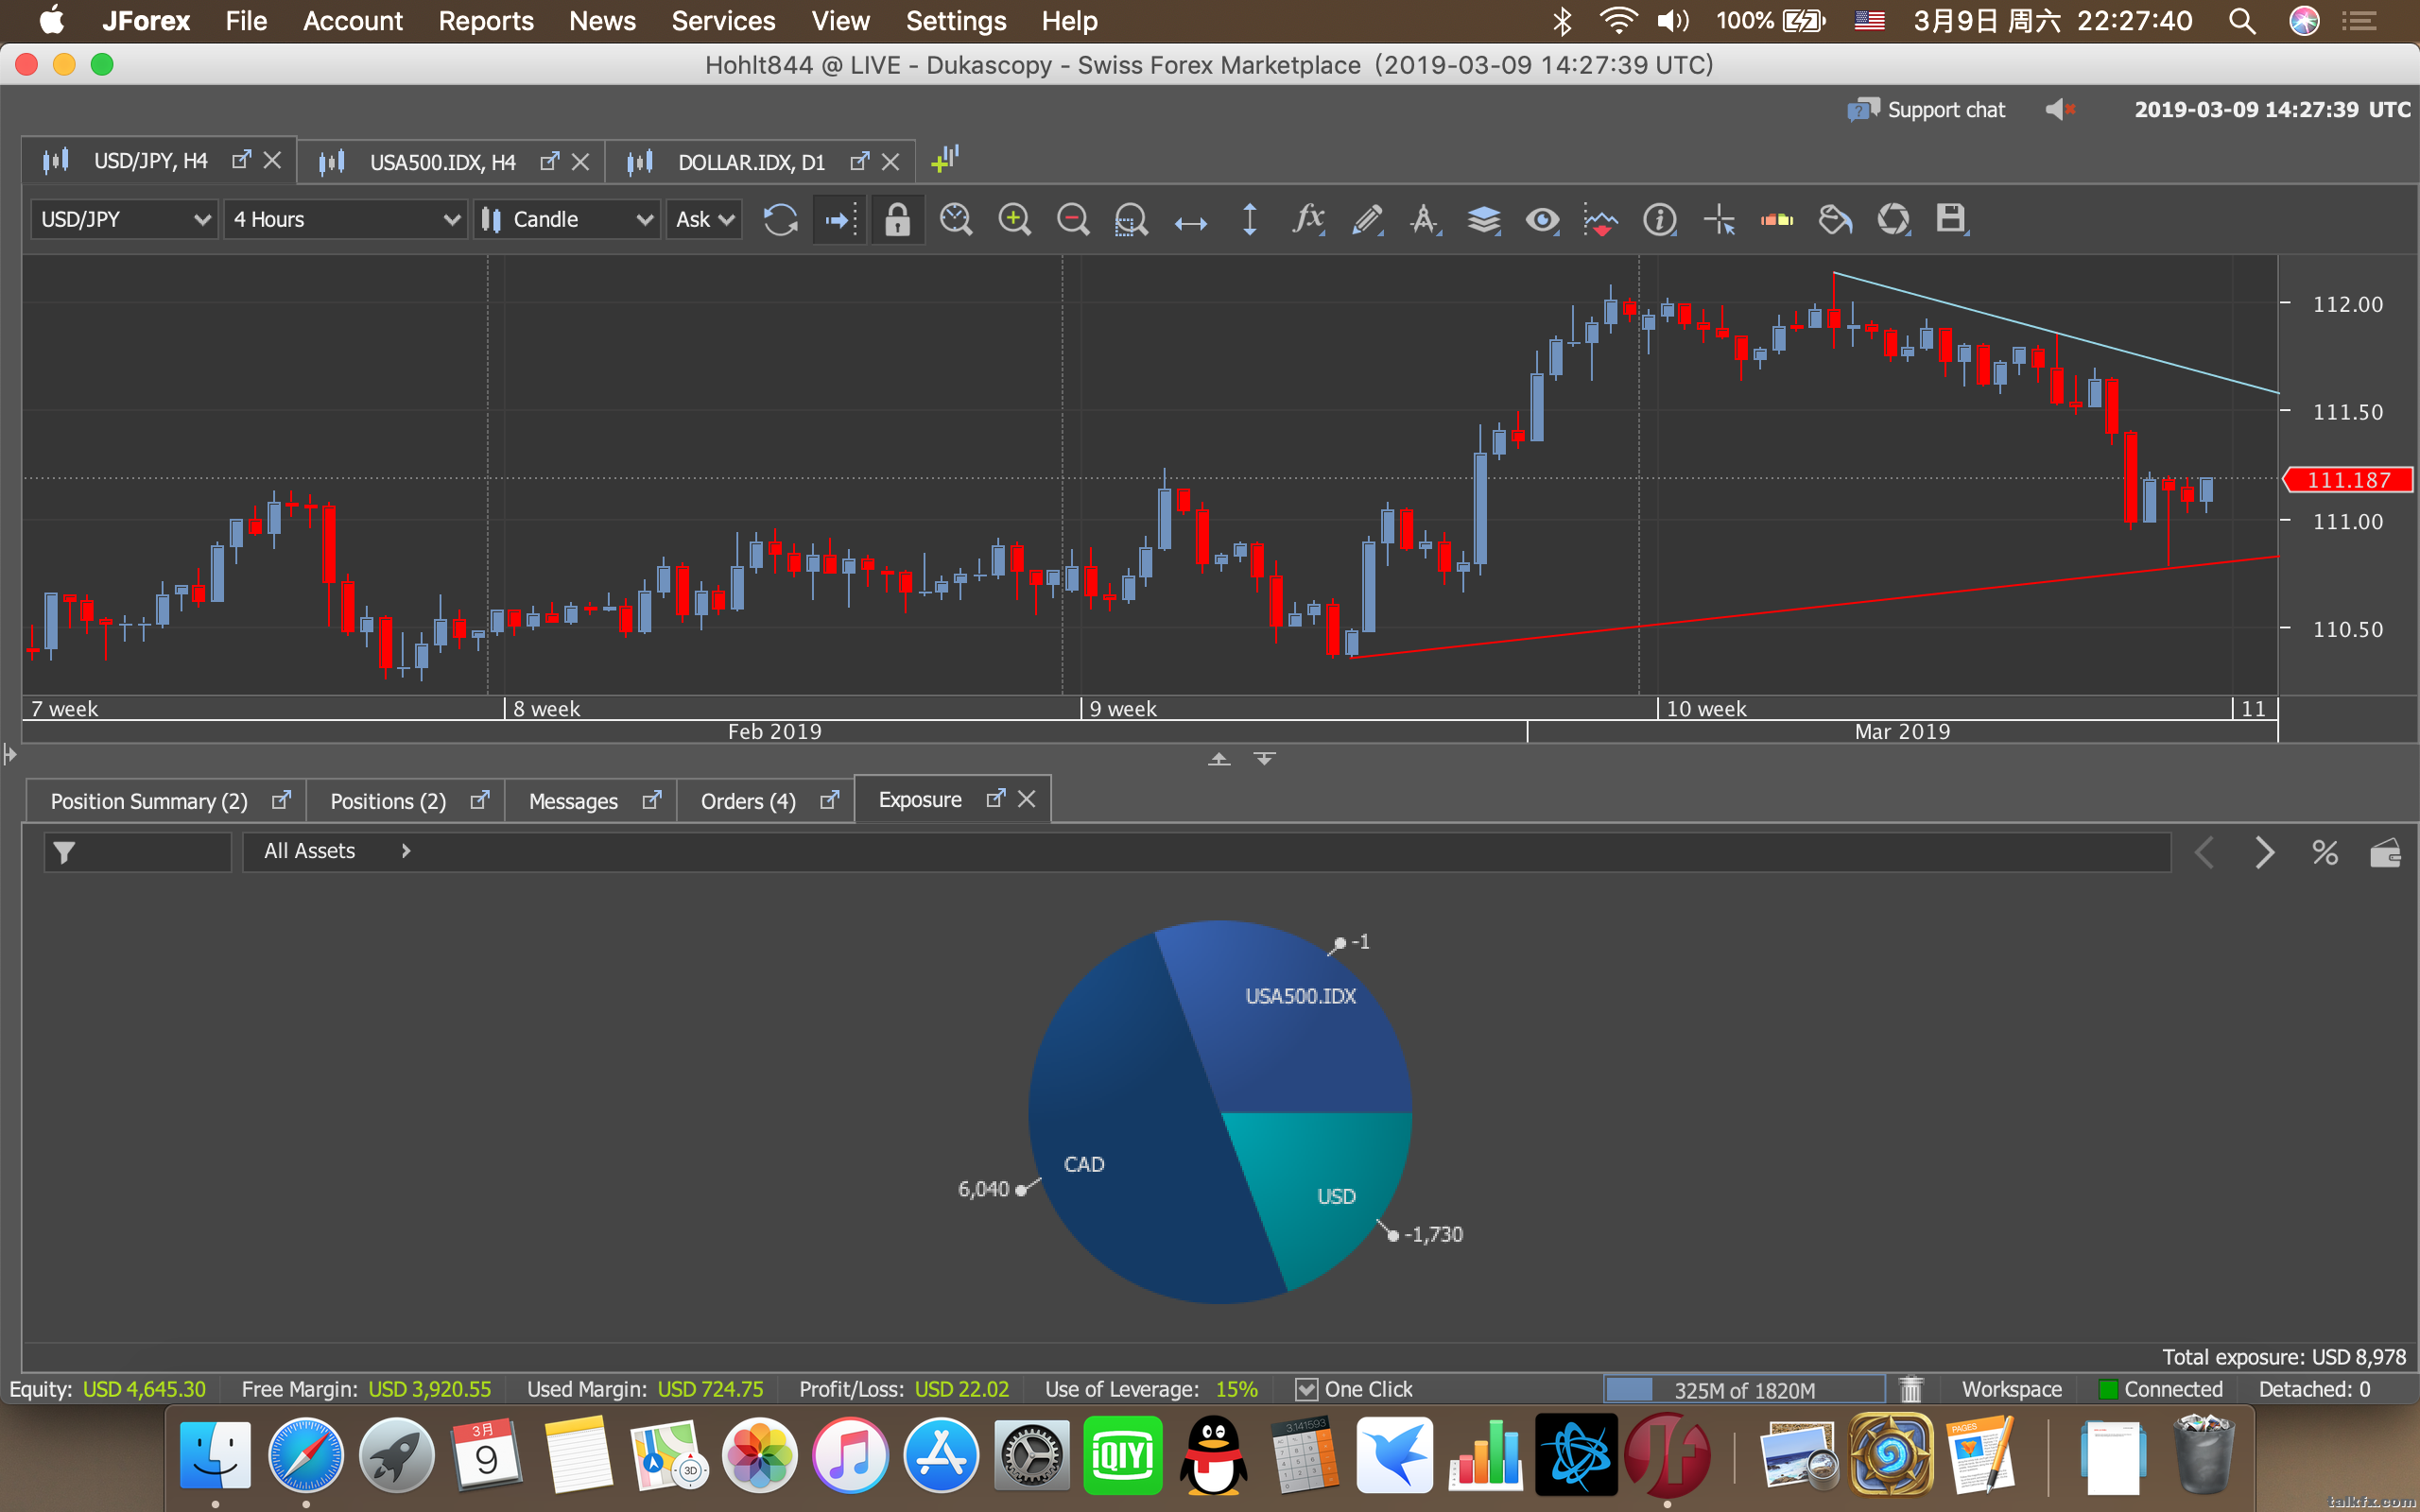This screenshot has width=2420, height=1512.
Task: Toggle the One Click checkbox
Action: (1306, 1389)
